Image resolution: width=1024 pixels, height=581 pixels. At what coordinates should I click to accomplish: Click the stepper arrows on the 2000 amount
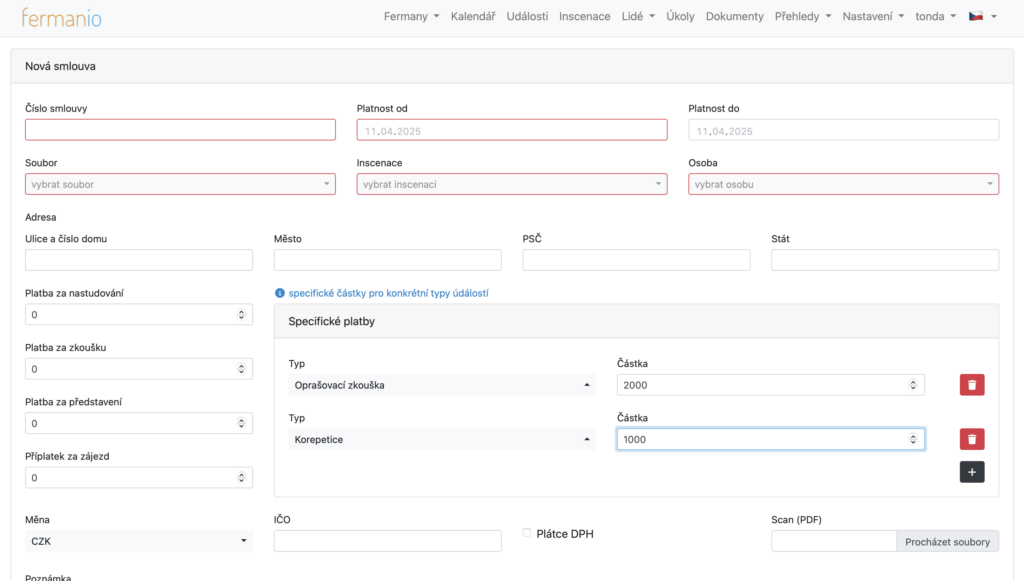point(913,385)
